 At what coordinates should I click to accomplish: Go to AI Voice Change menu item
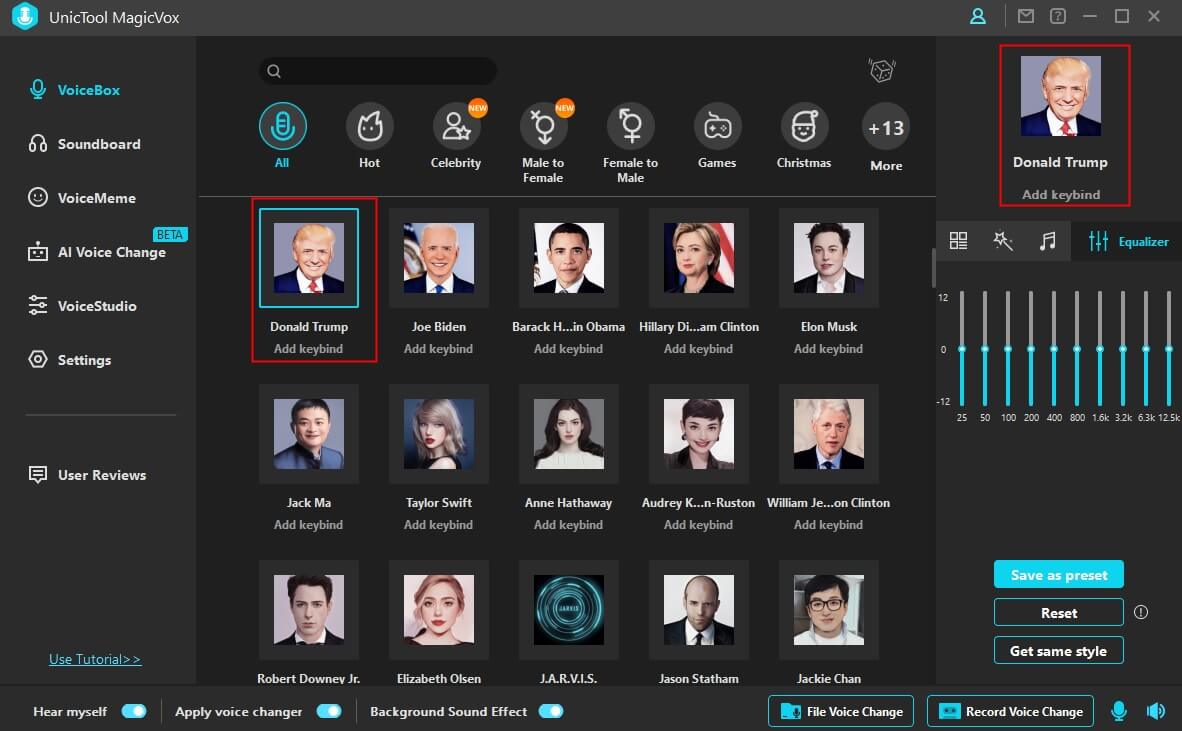pyautogui.click(x=111, y=252)
